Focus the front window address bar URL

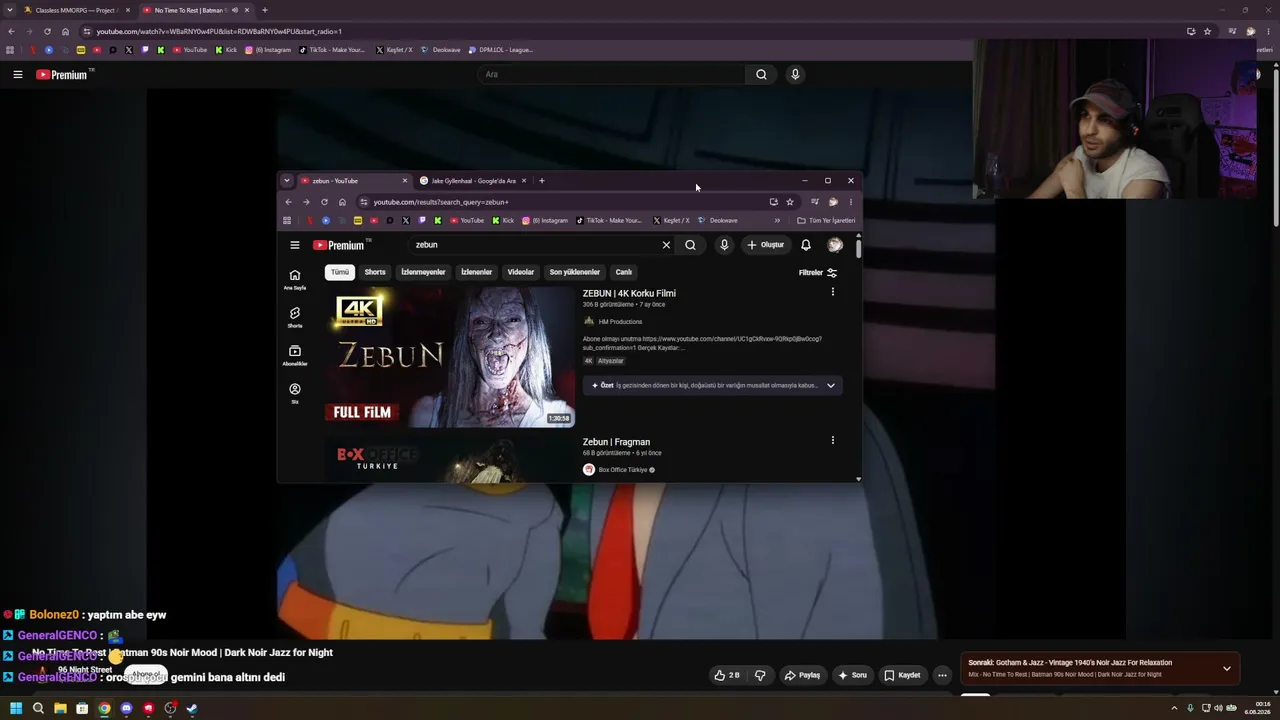[x=441, y=202]
